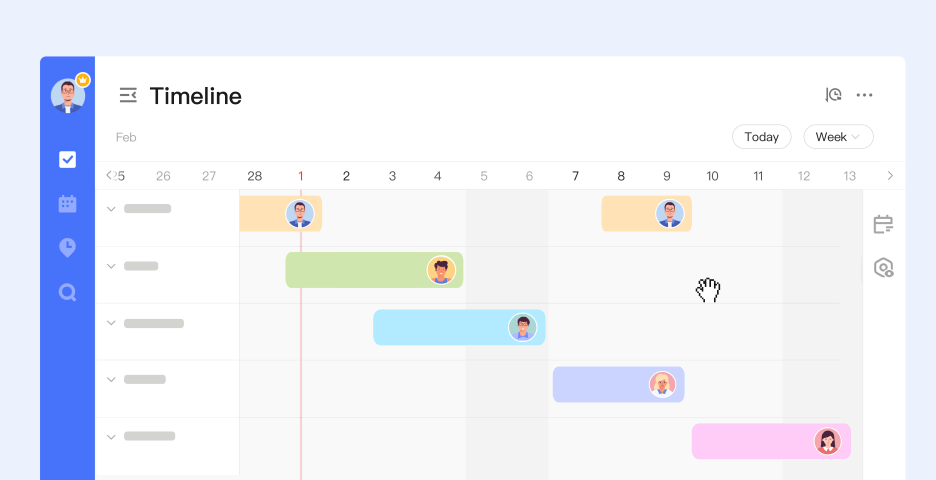Collapse the menu next to Timeline title

click(128, 95)
